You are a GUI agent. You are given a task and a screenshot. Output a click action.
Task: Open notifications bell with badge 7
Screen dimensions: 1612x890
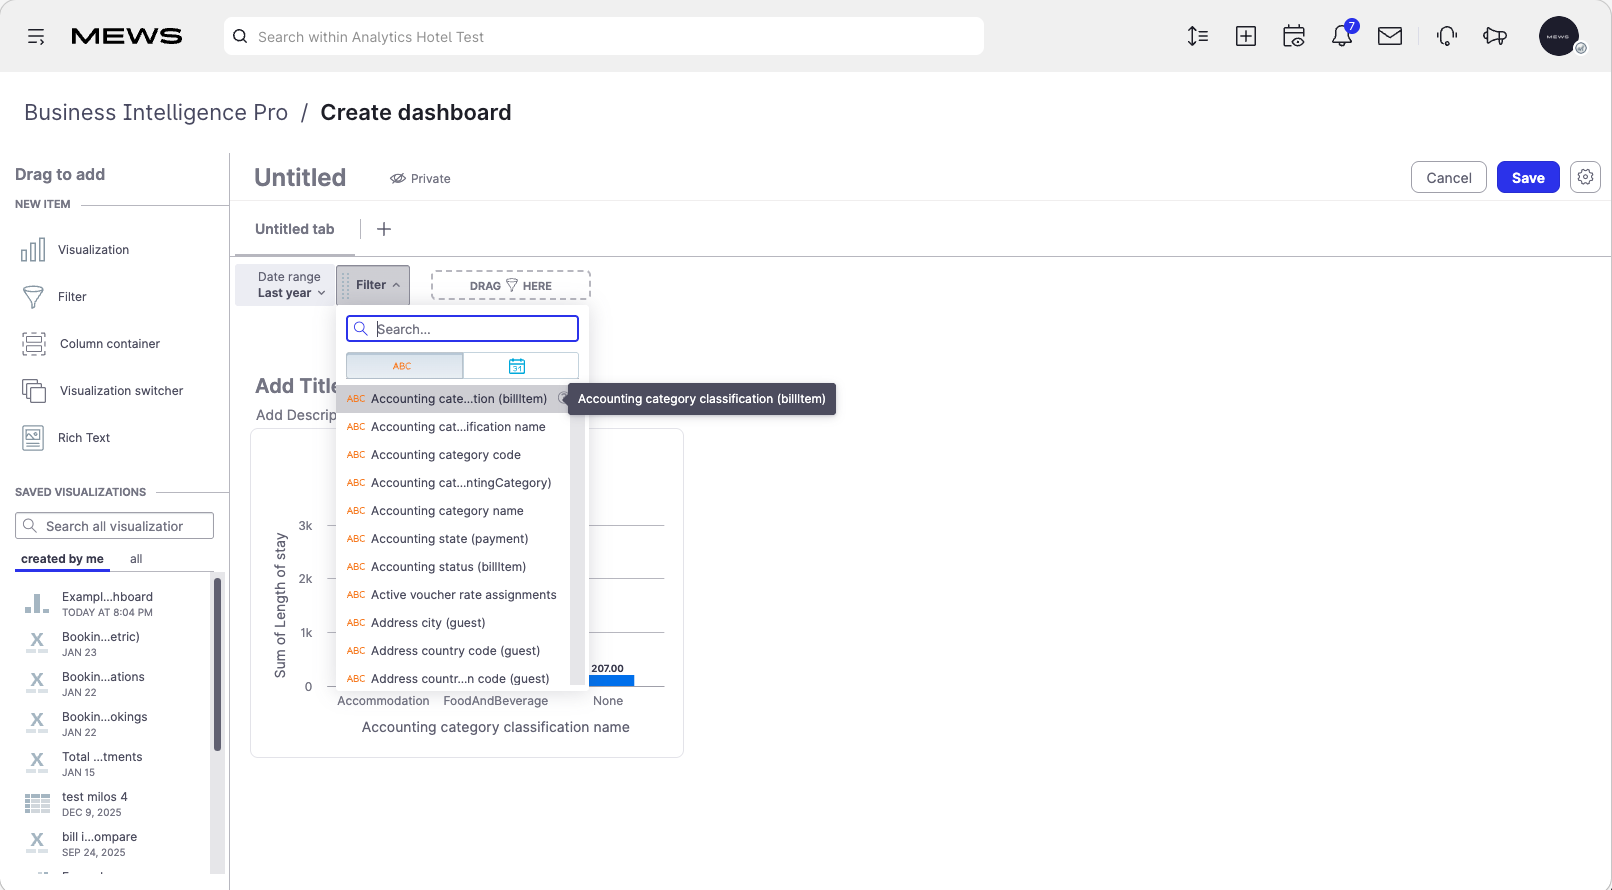point(1342,35)
